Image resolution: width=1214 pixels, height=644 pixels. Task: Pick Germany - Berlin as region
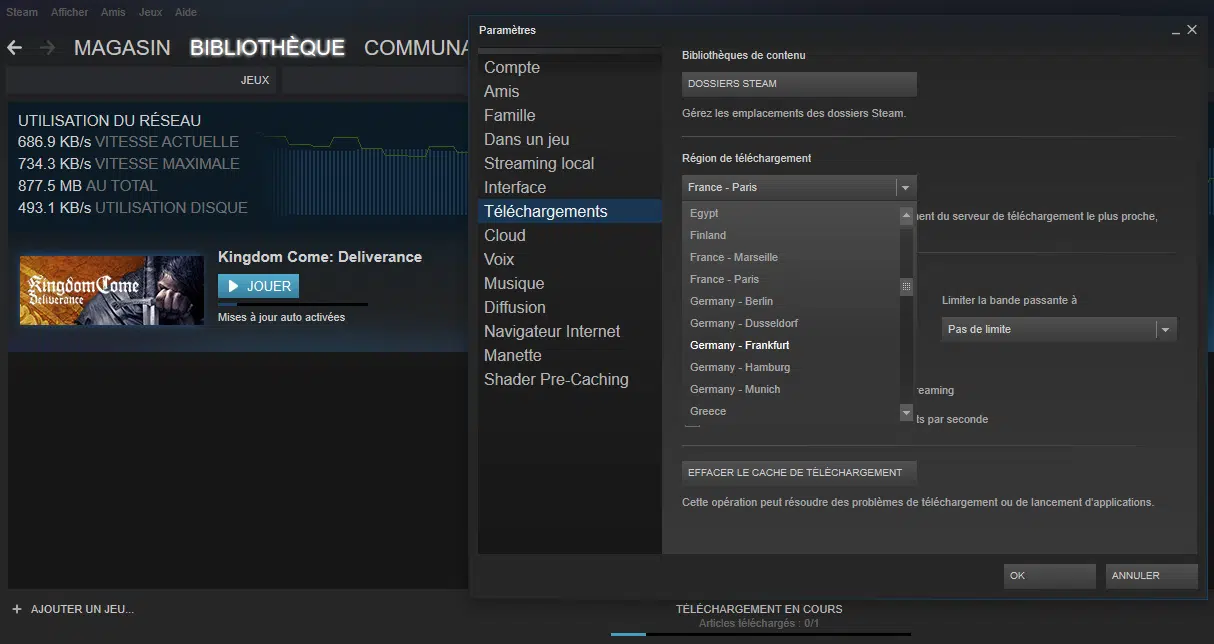791,301
